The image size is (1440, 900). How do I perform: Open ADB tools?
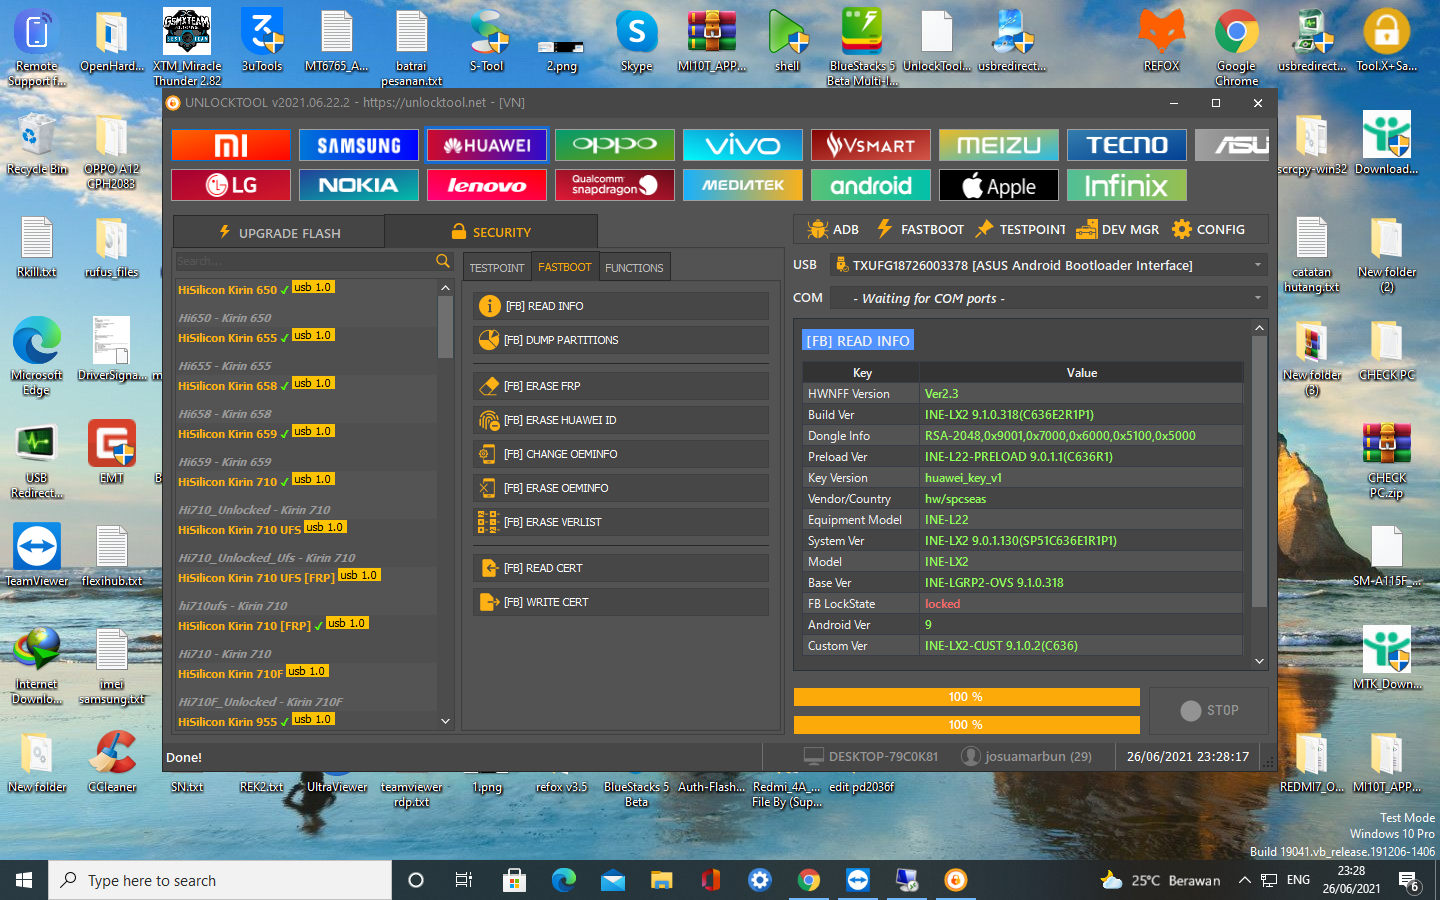(833, 229)
